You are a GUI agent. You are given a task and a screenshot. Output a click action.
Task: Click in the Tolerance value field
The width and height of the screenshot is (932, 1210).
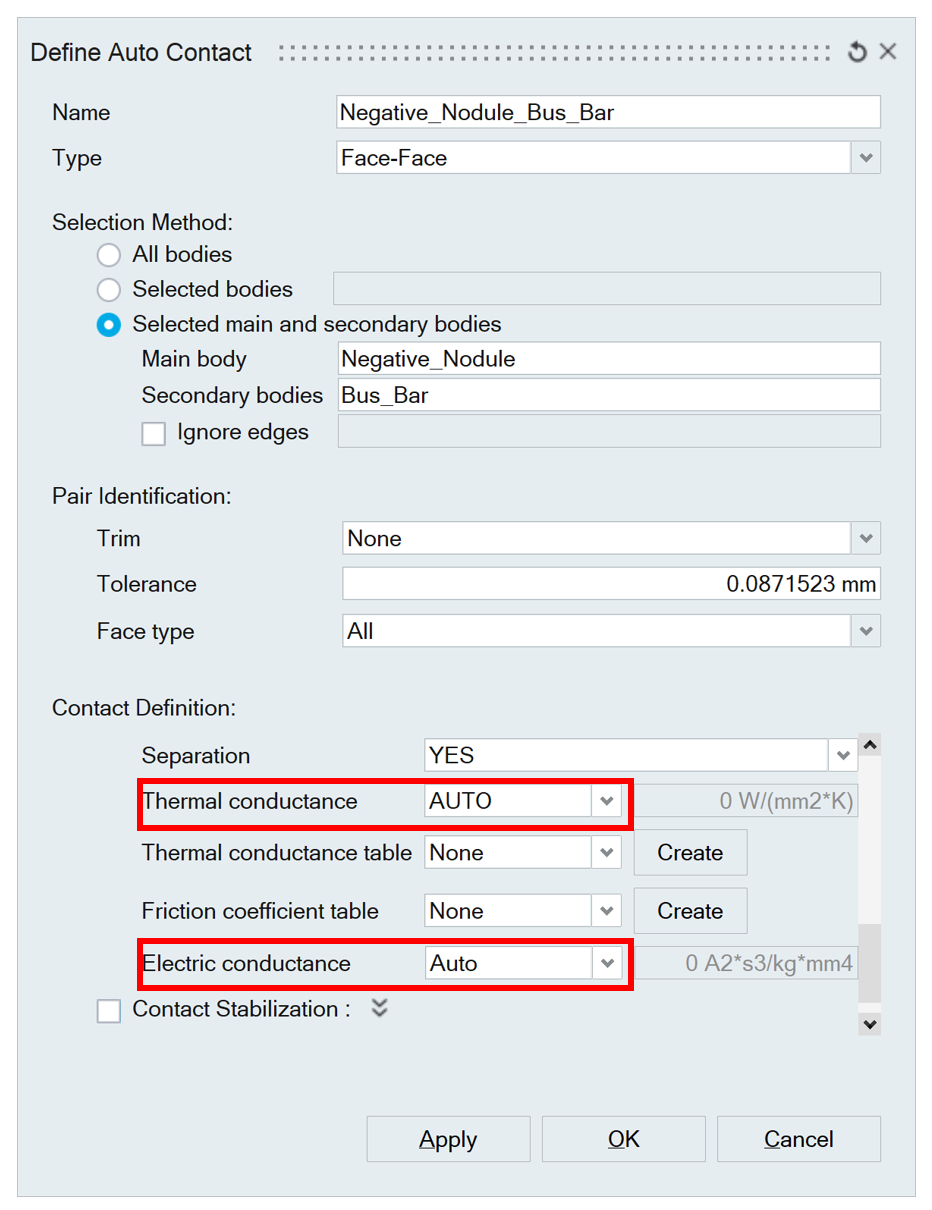[x=610, y=584]
